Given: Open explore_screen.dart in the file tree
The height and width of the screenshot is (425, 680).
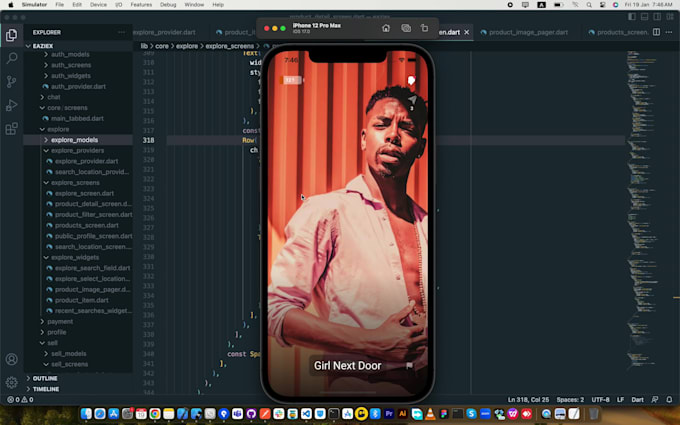Looking at the screenshot, I should [84, 193].
